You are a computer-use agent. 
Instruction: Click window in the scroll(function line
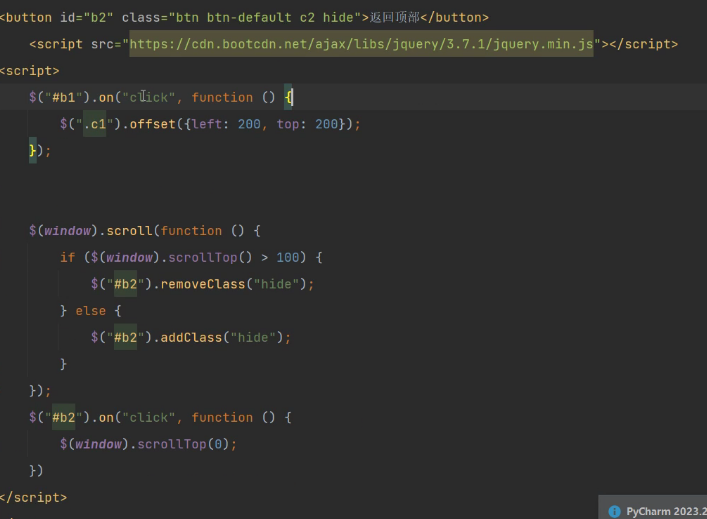point(67,231)
